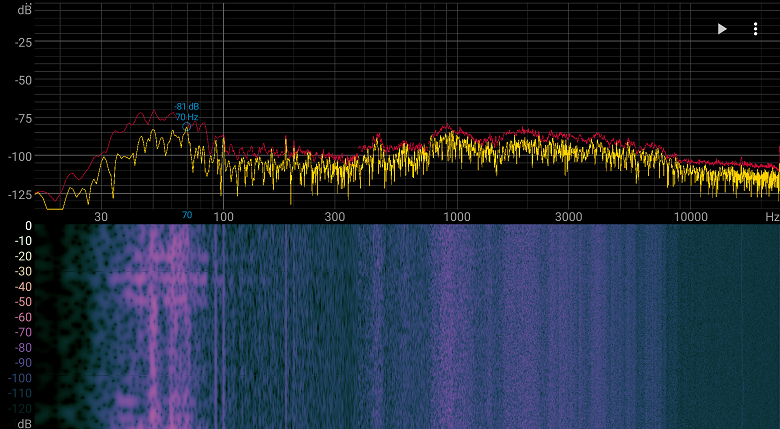Click the '-81 dB' peak label
780x429 pixels.
tap(187, 107)
